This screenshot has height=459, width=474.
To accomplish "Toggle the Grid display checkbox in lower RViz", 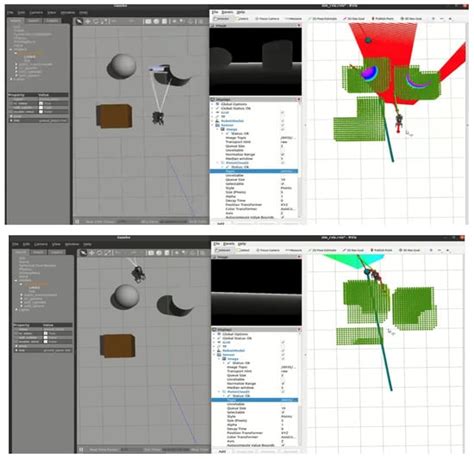I will [x=283, y=342].
